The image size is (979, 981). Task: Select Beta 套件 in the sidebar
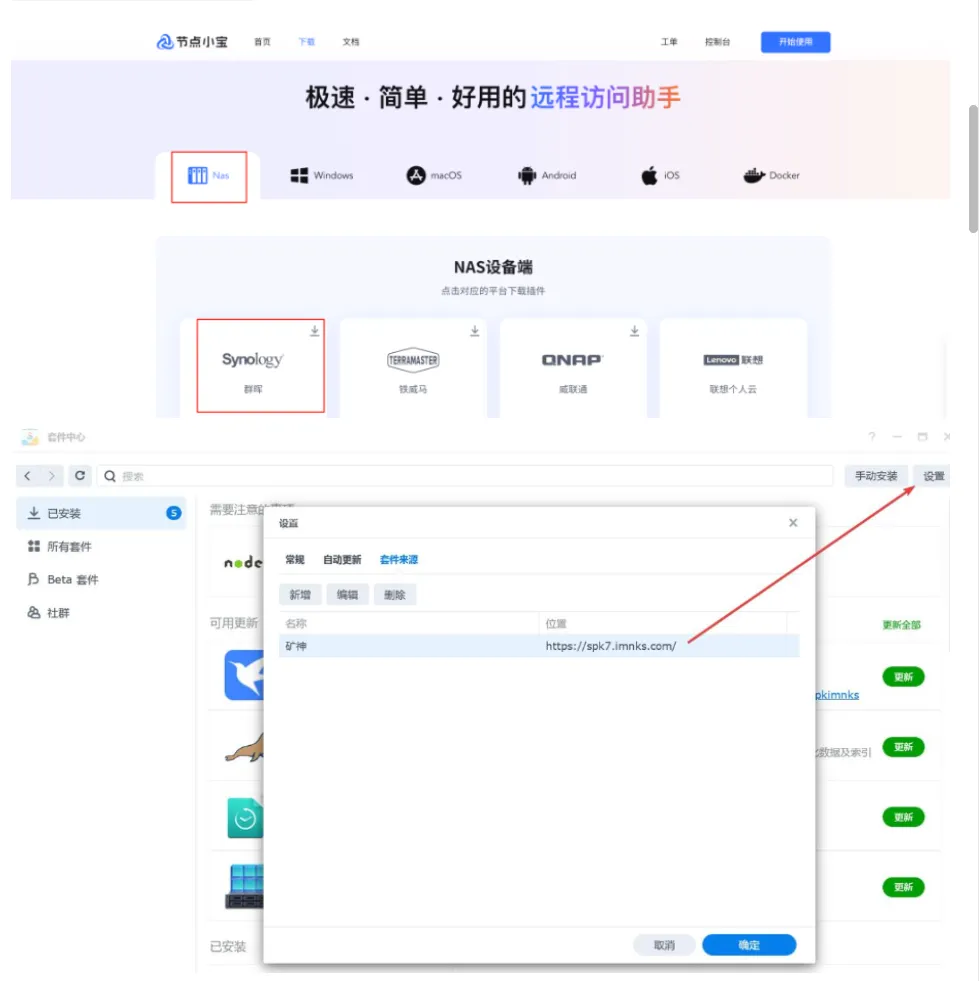pos(101,579)
